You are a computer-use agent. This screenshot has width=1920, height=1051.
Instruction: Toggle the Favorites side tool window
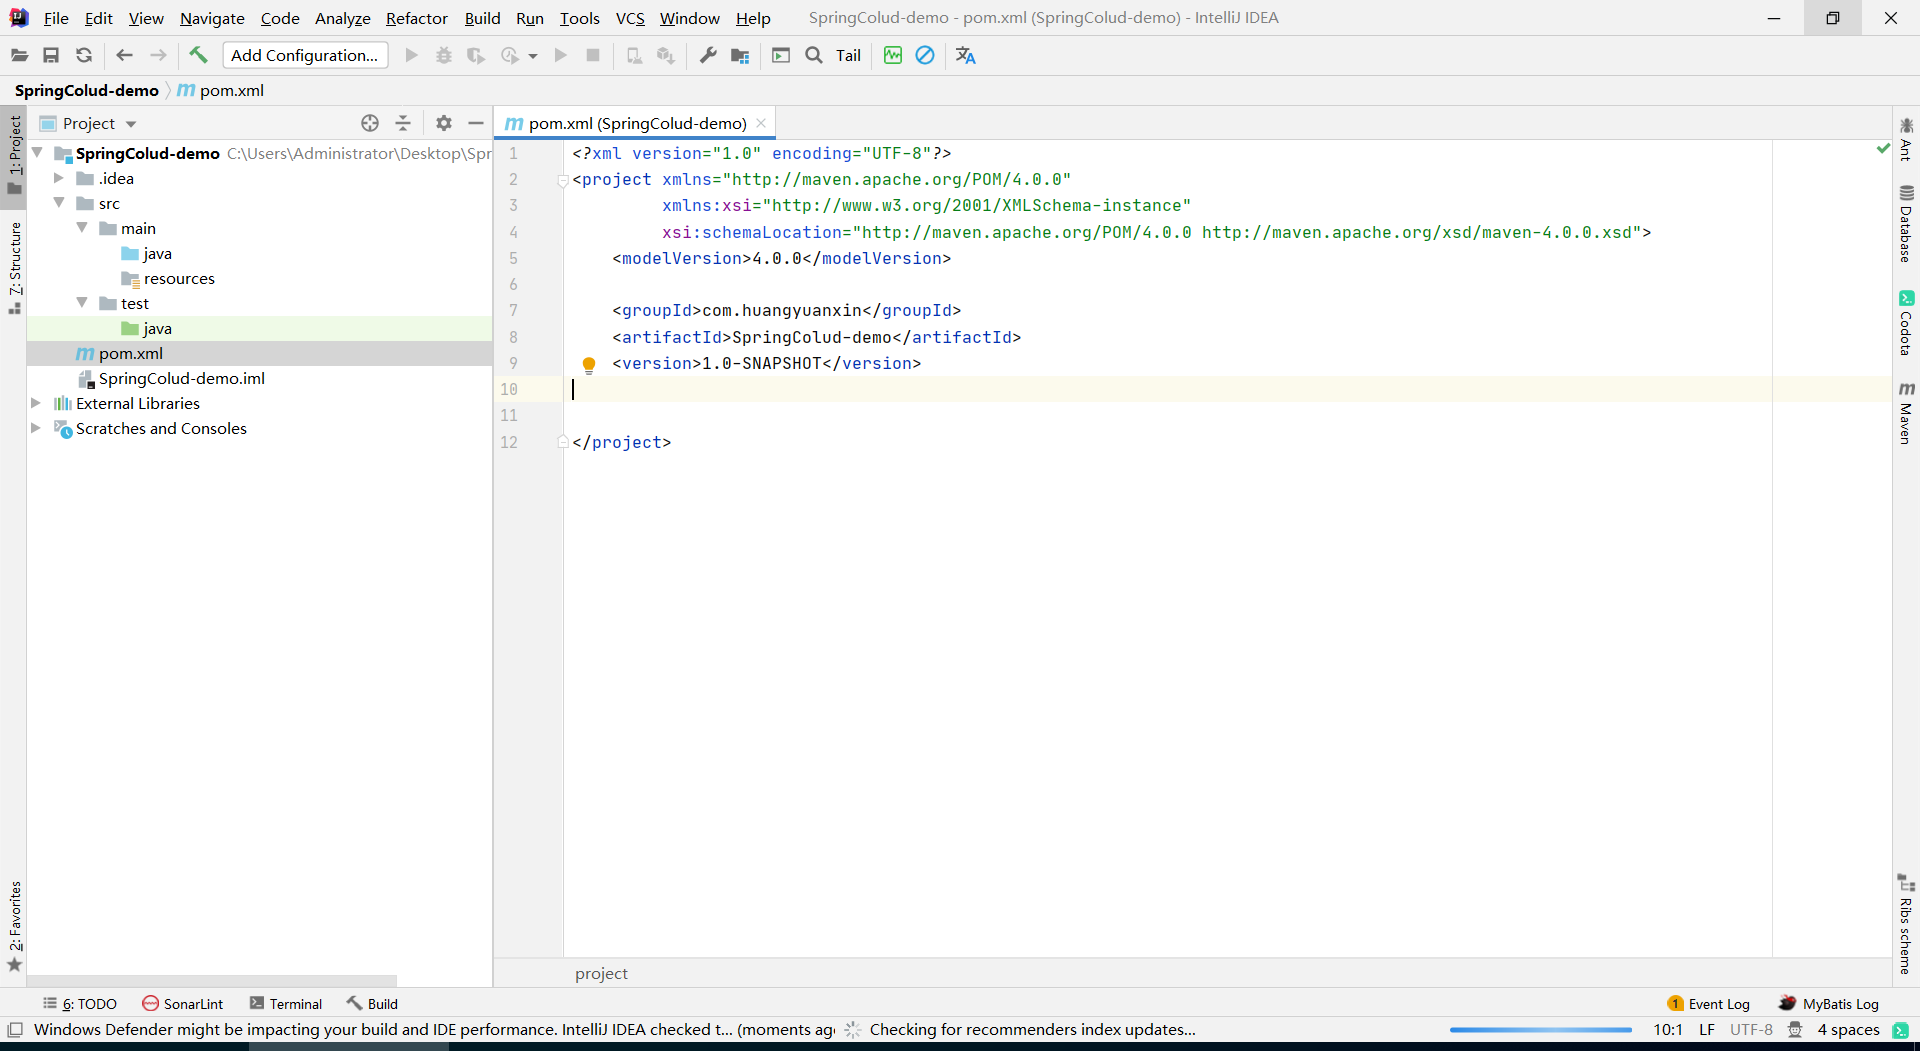point(14,926)
